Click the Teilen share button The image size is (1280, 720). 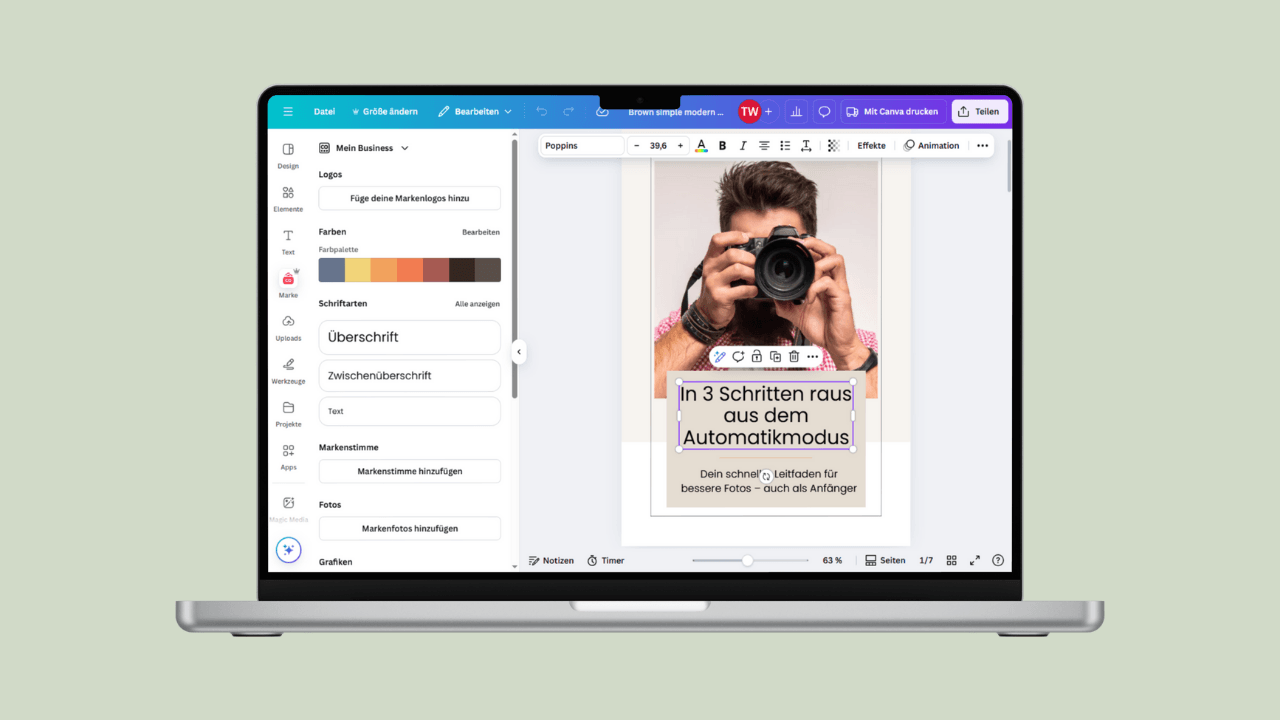click(979, 112)
